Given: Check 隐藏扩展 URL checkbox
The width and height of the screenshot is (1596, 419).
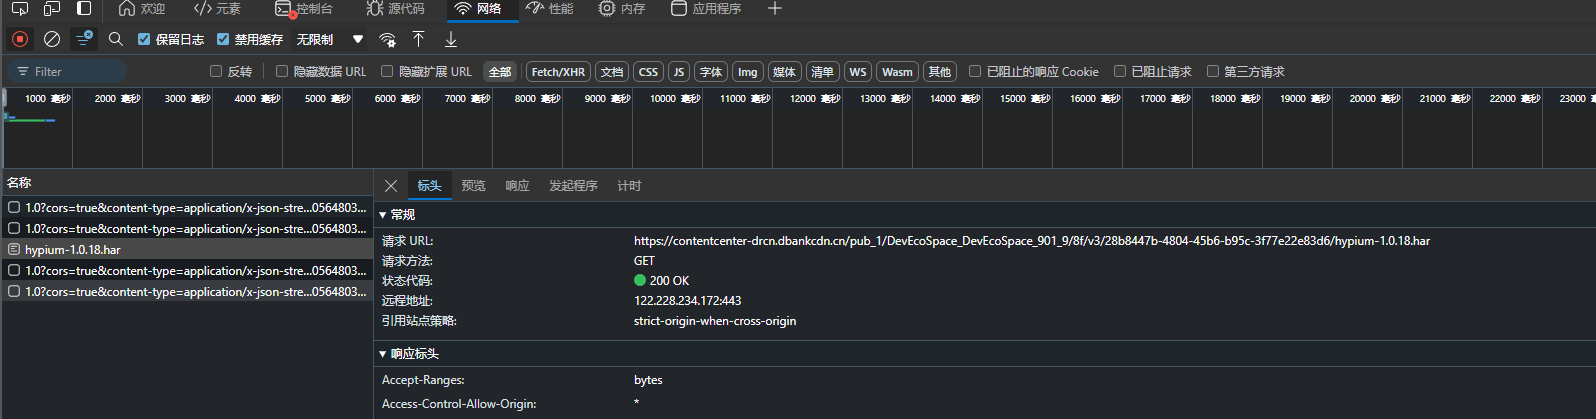Looking at the screenshot, I should [x=387, y=71].
